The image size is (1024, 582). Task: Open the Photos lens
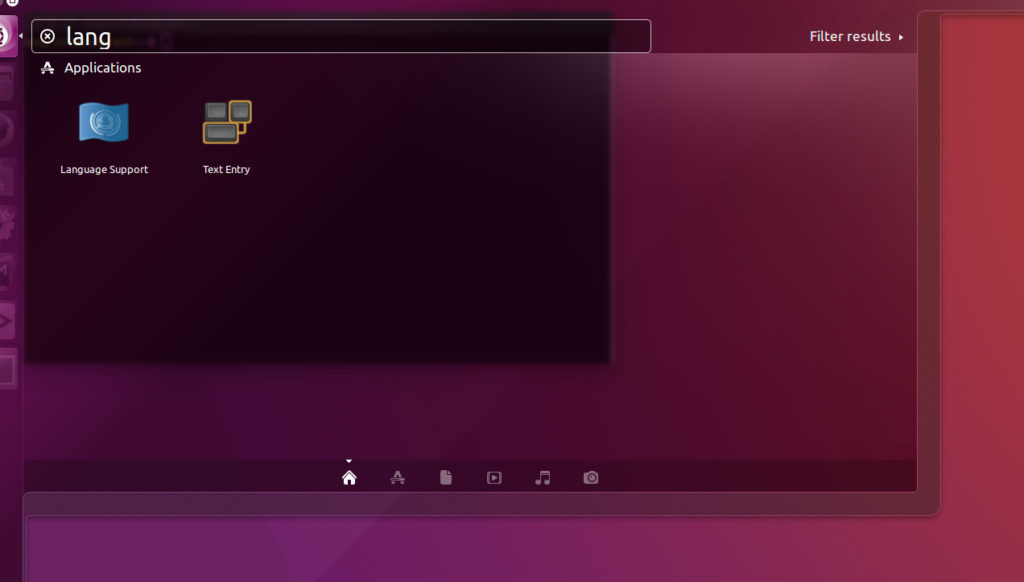pos(590,477)
